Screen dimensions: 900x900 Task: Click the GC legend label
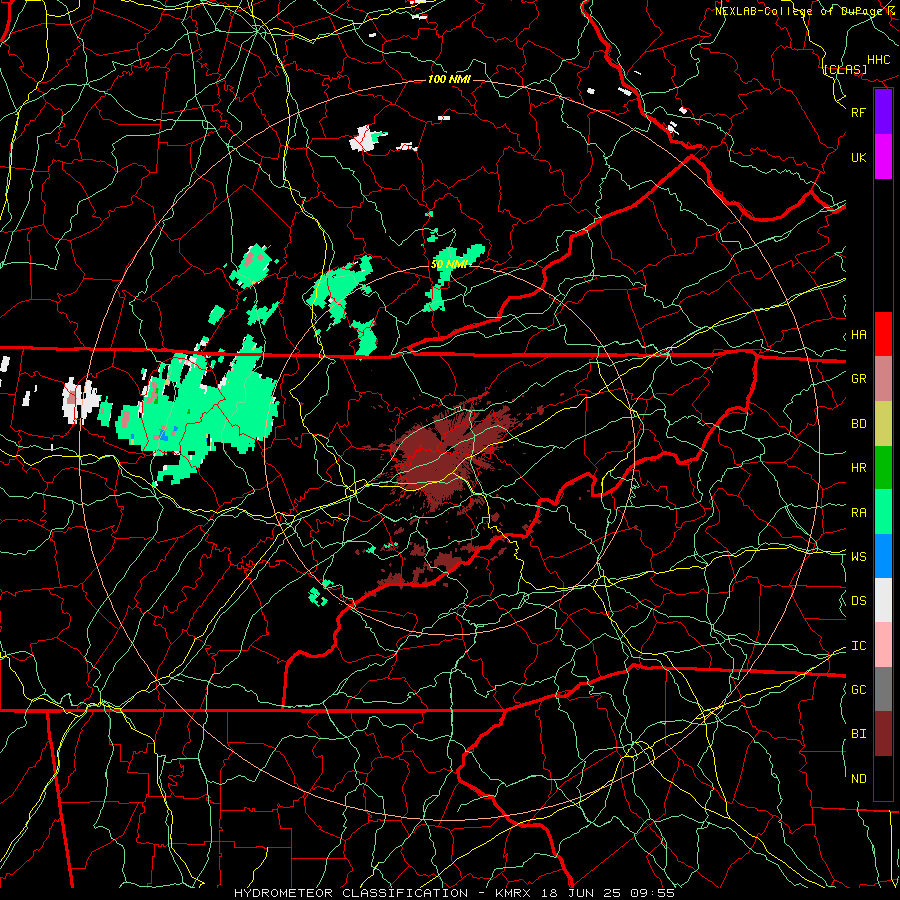[858, 690]
